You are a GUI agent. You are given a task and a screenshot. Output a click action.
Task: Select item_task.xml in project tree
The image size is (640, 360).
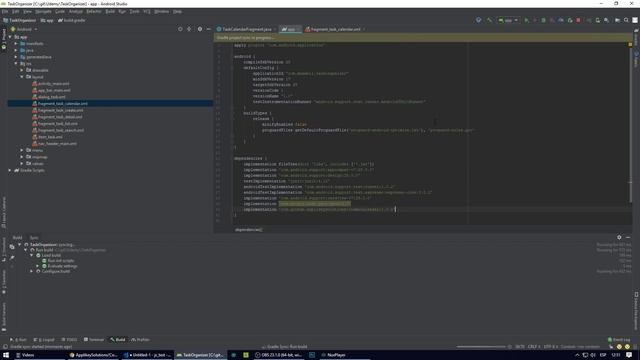pyautogui.click(x=50, y=137)
